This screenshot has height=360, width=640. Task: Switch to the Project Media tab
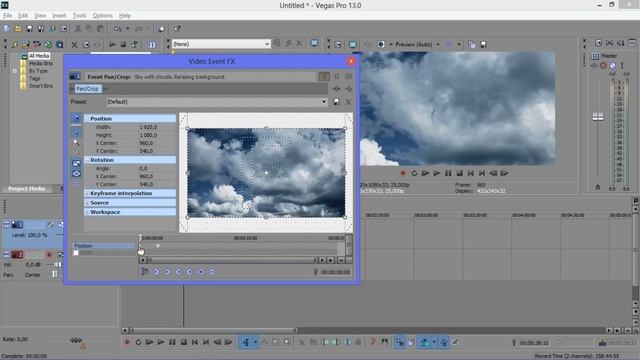[x=27, y=189]
